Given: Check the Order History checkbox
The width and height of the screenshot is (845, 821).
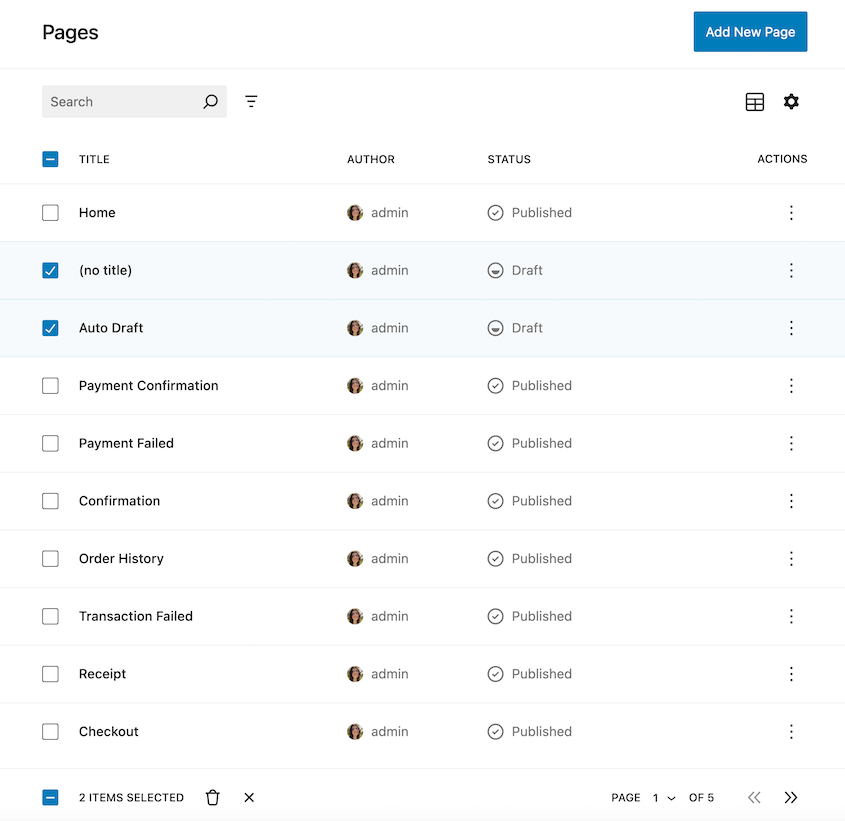Looking at the screenshot, I should [x=50, y=558].
